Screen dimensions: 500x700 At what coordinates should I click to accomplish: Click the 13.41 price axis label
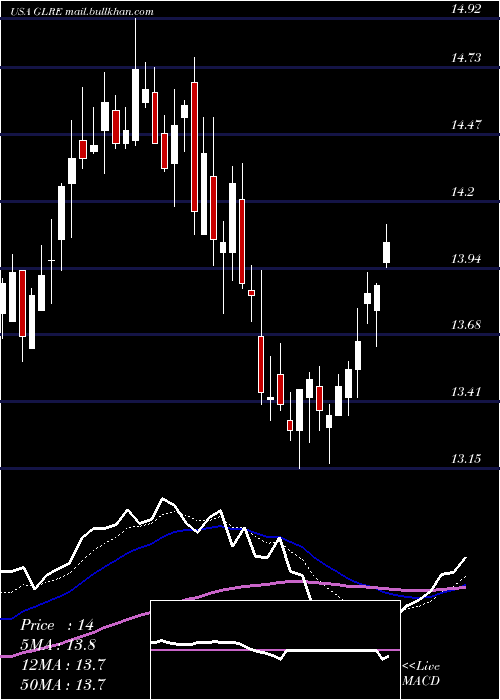(466, 392)
